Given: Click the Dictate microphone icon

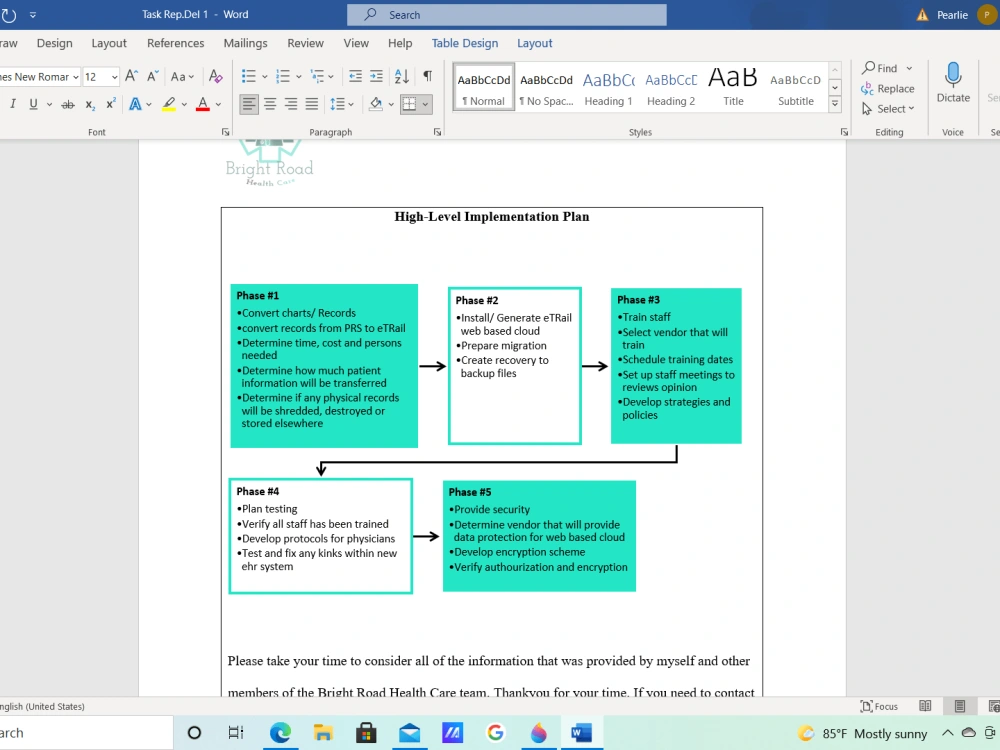Looking at the screenshot, I should [953, 75].
